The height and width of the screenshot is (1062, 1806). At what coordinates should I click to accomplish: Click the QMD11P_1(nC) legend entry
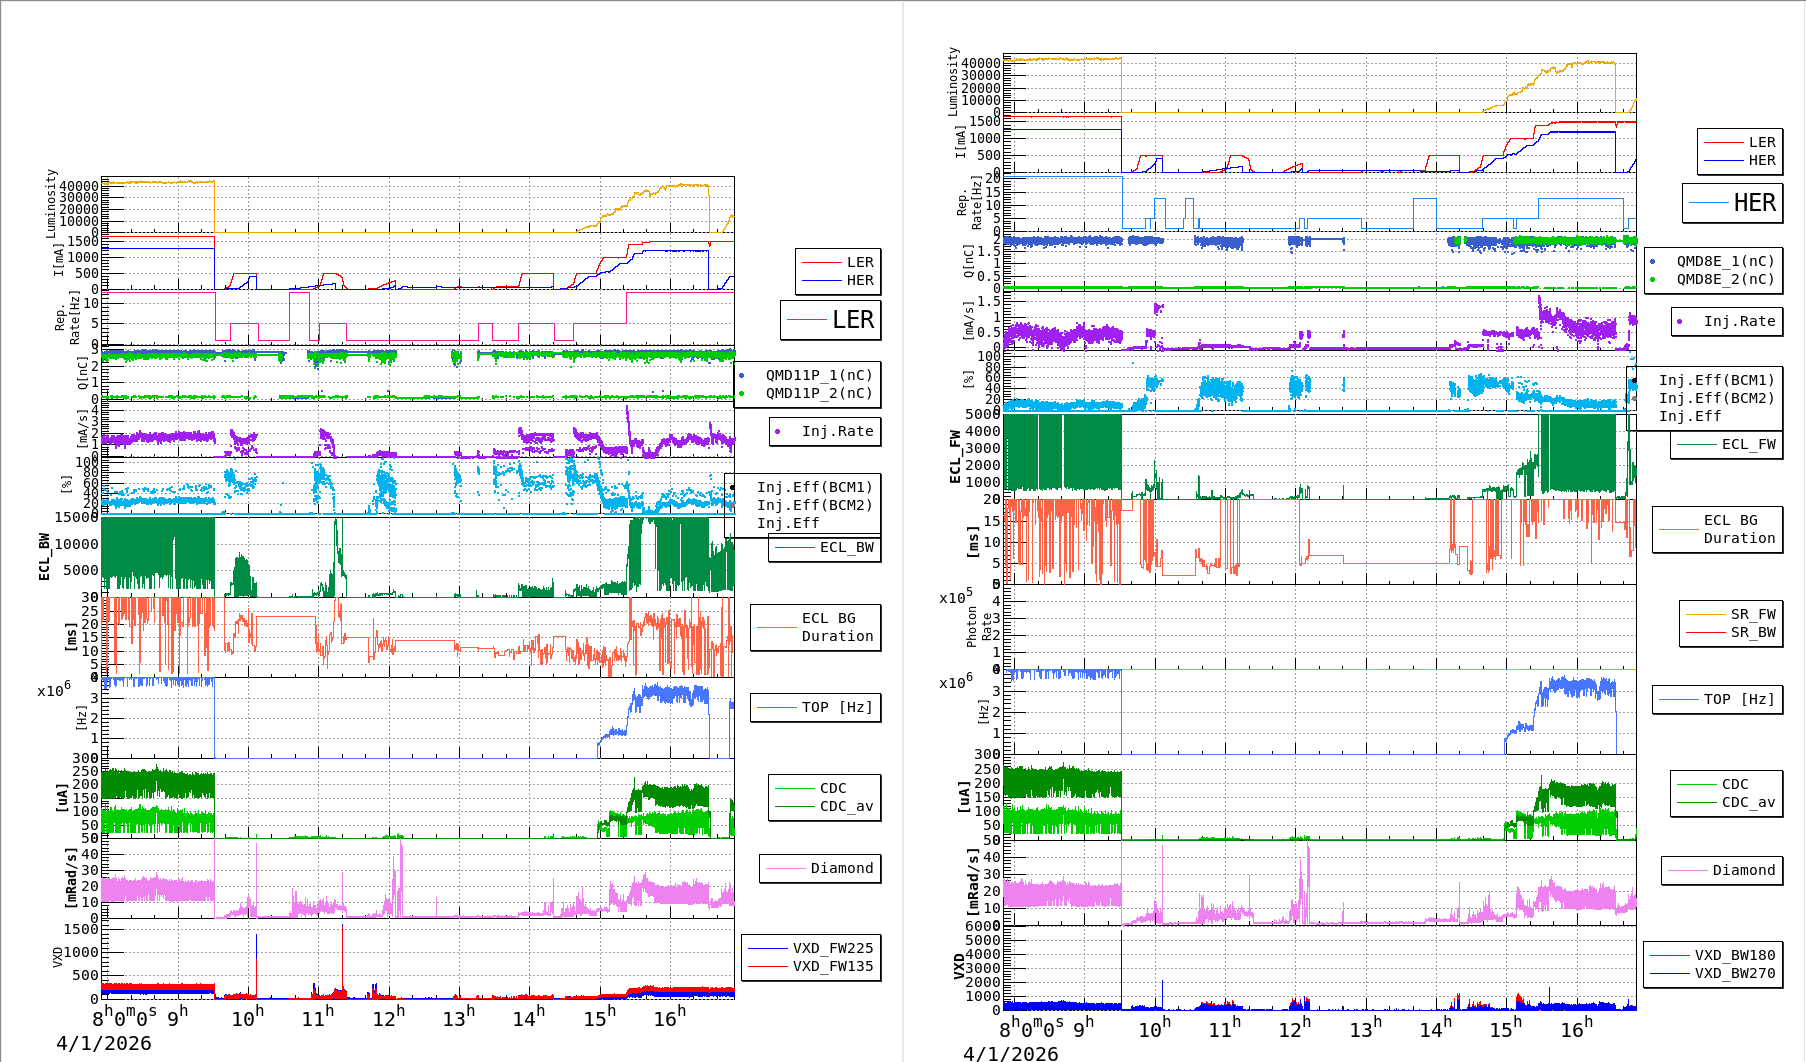pyautogui.click(x=818, y=375)
